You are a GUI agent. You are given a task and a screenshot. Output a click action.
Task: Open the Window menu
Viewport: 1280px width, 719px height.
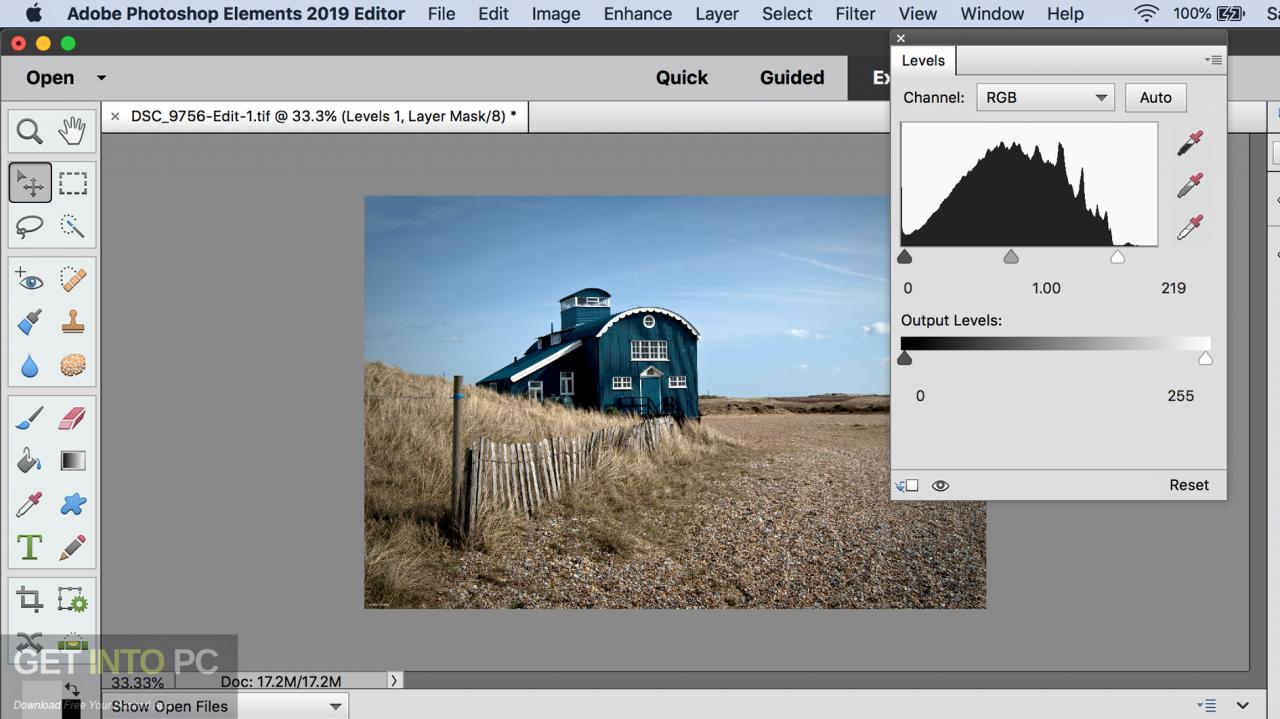992,13
